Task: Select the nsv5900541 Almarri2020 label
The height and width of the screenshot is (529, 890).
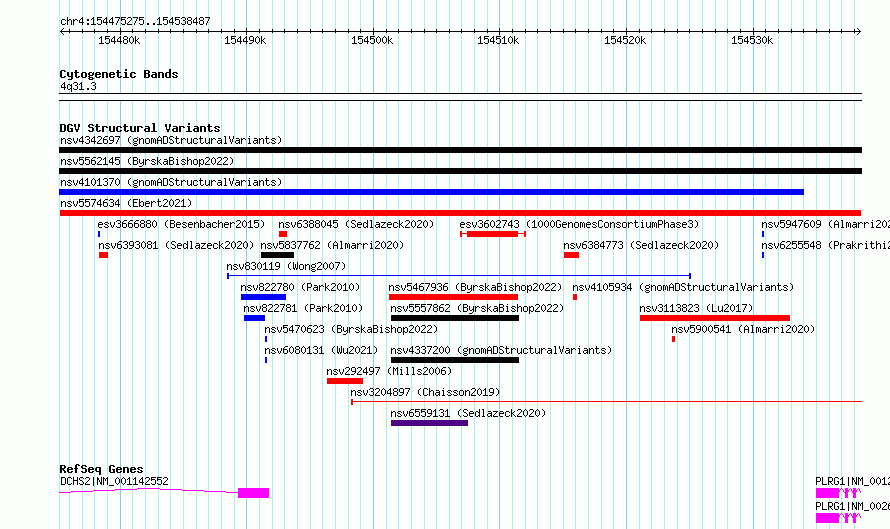Action: 743,329
